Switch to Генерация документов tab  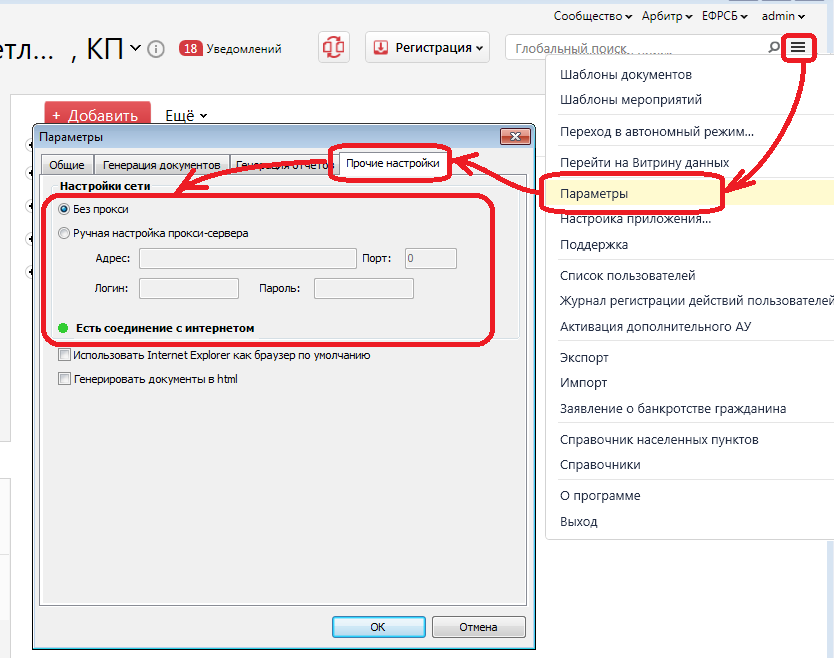pos(161,165)
